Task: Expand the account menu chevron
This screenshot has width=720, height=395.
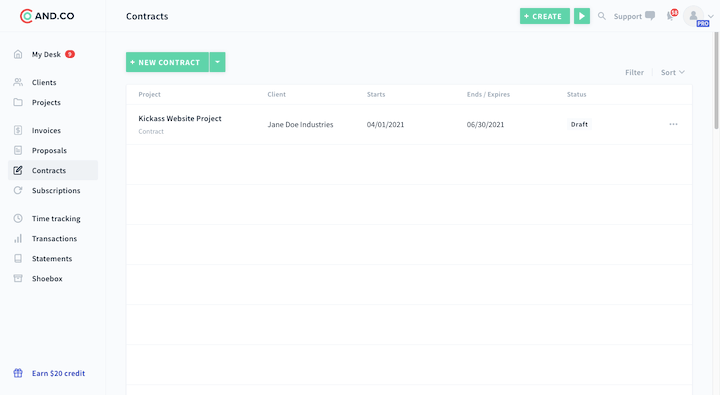Action: coord(711,17)
